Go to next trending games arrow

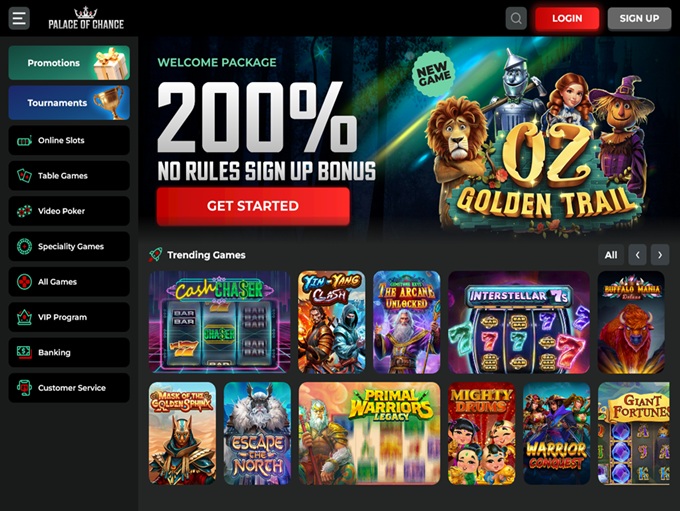[660, 255]
